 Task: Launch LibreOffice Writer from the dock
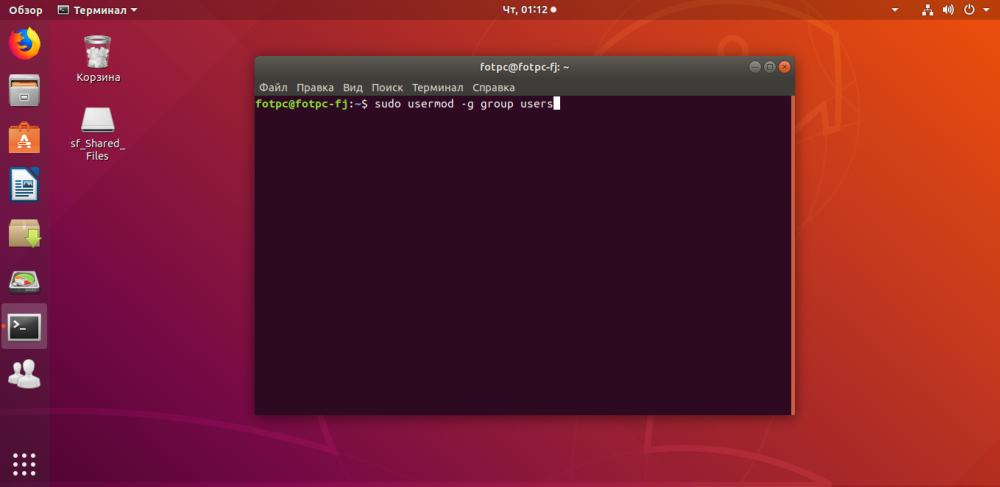tap(24, 185)
